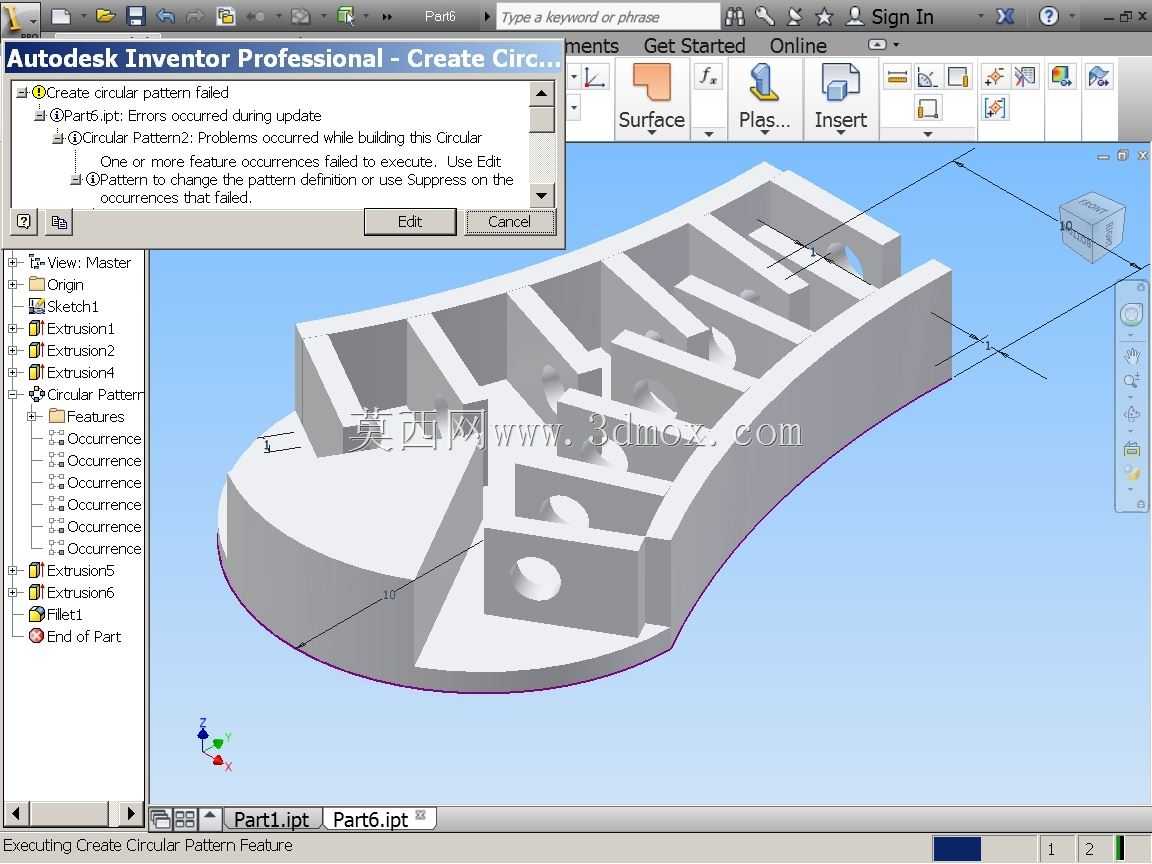Image resolution: width=1152 pixels, height=864 pixels.
Task: Select the Measure Angle icon
Action: click(927, 76)
